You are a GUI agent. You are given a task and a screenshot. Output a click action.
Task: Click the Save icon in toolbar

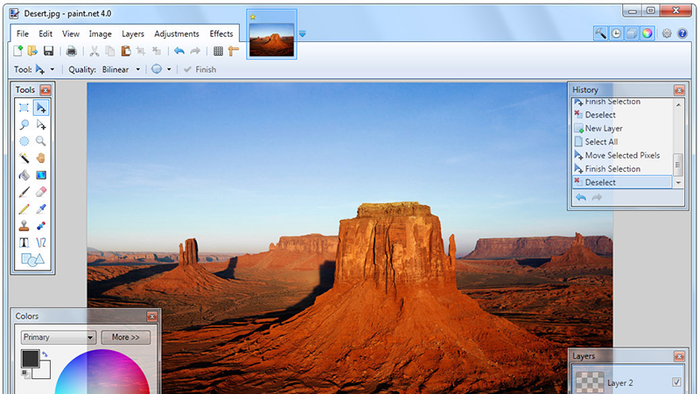pos(48,51)
